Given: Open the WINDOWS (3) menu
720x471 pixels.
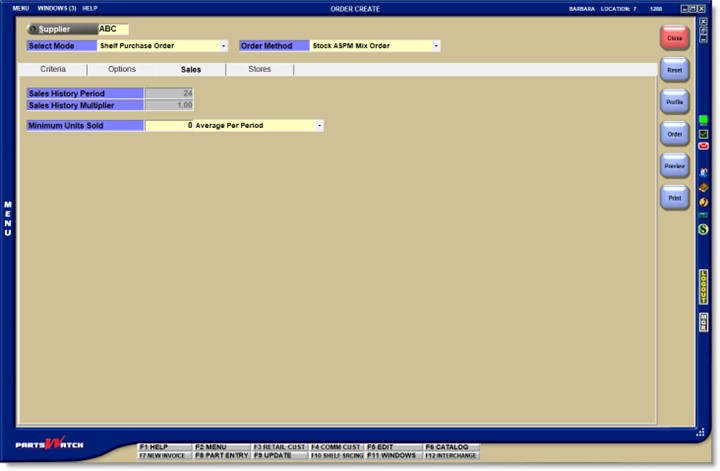Looking at the screenshot, I should [56, 8].
